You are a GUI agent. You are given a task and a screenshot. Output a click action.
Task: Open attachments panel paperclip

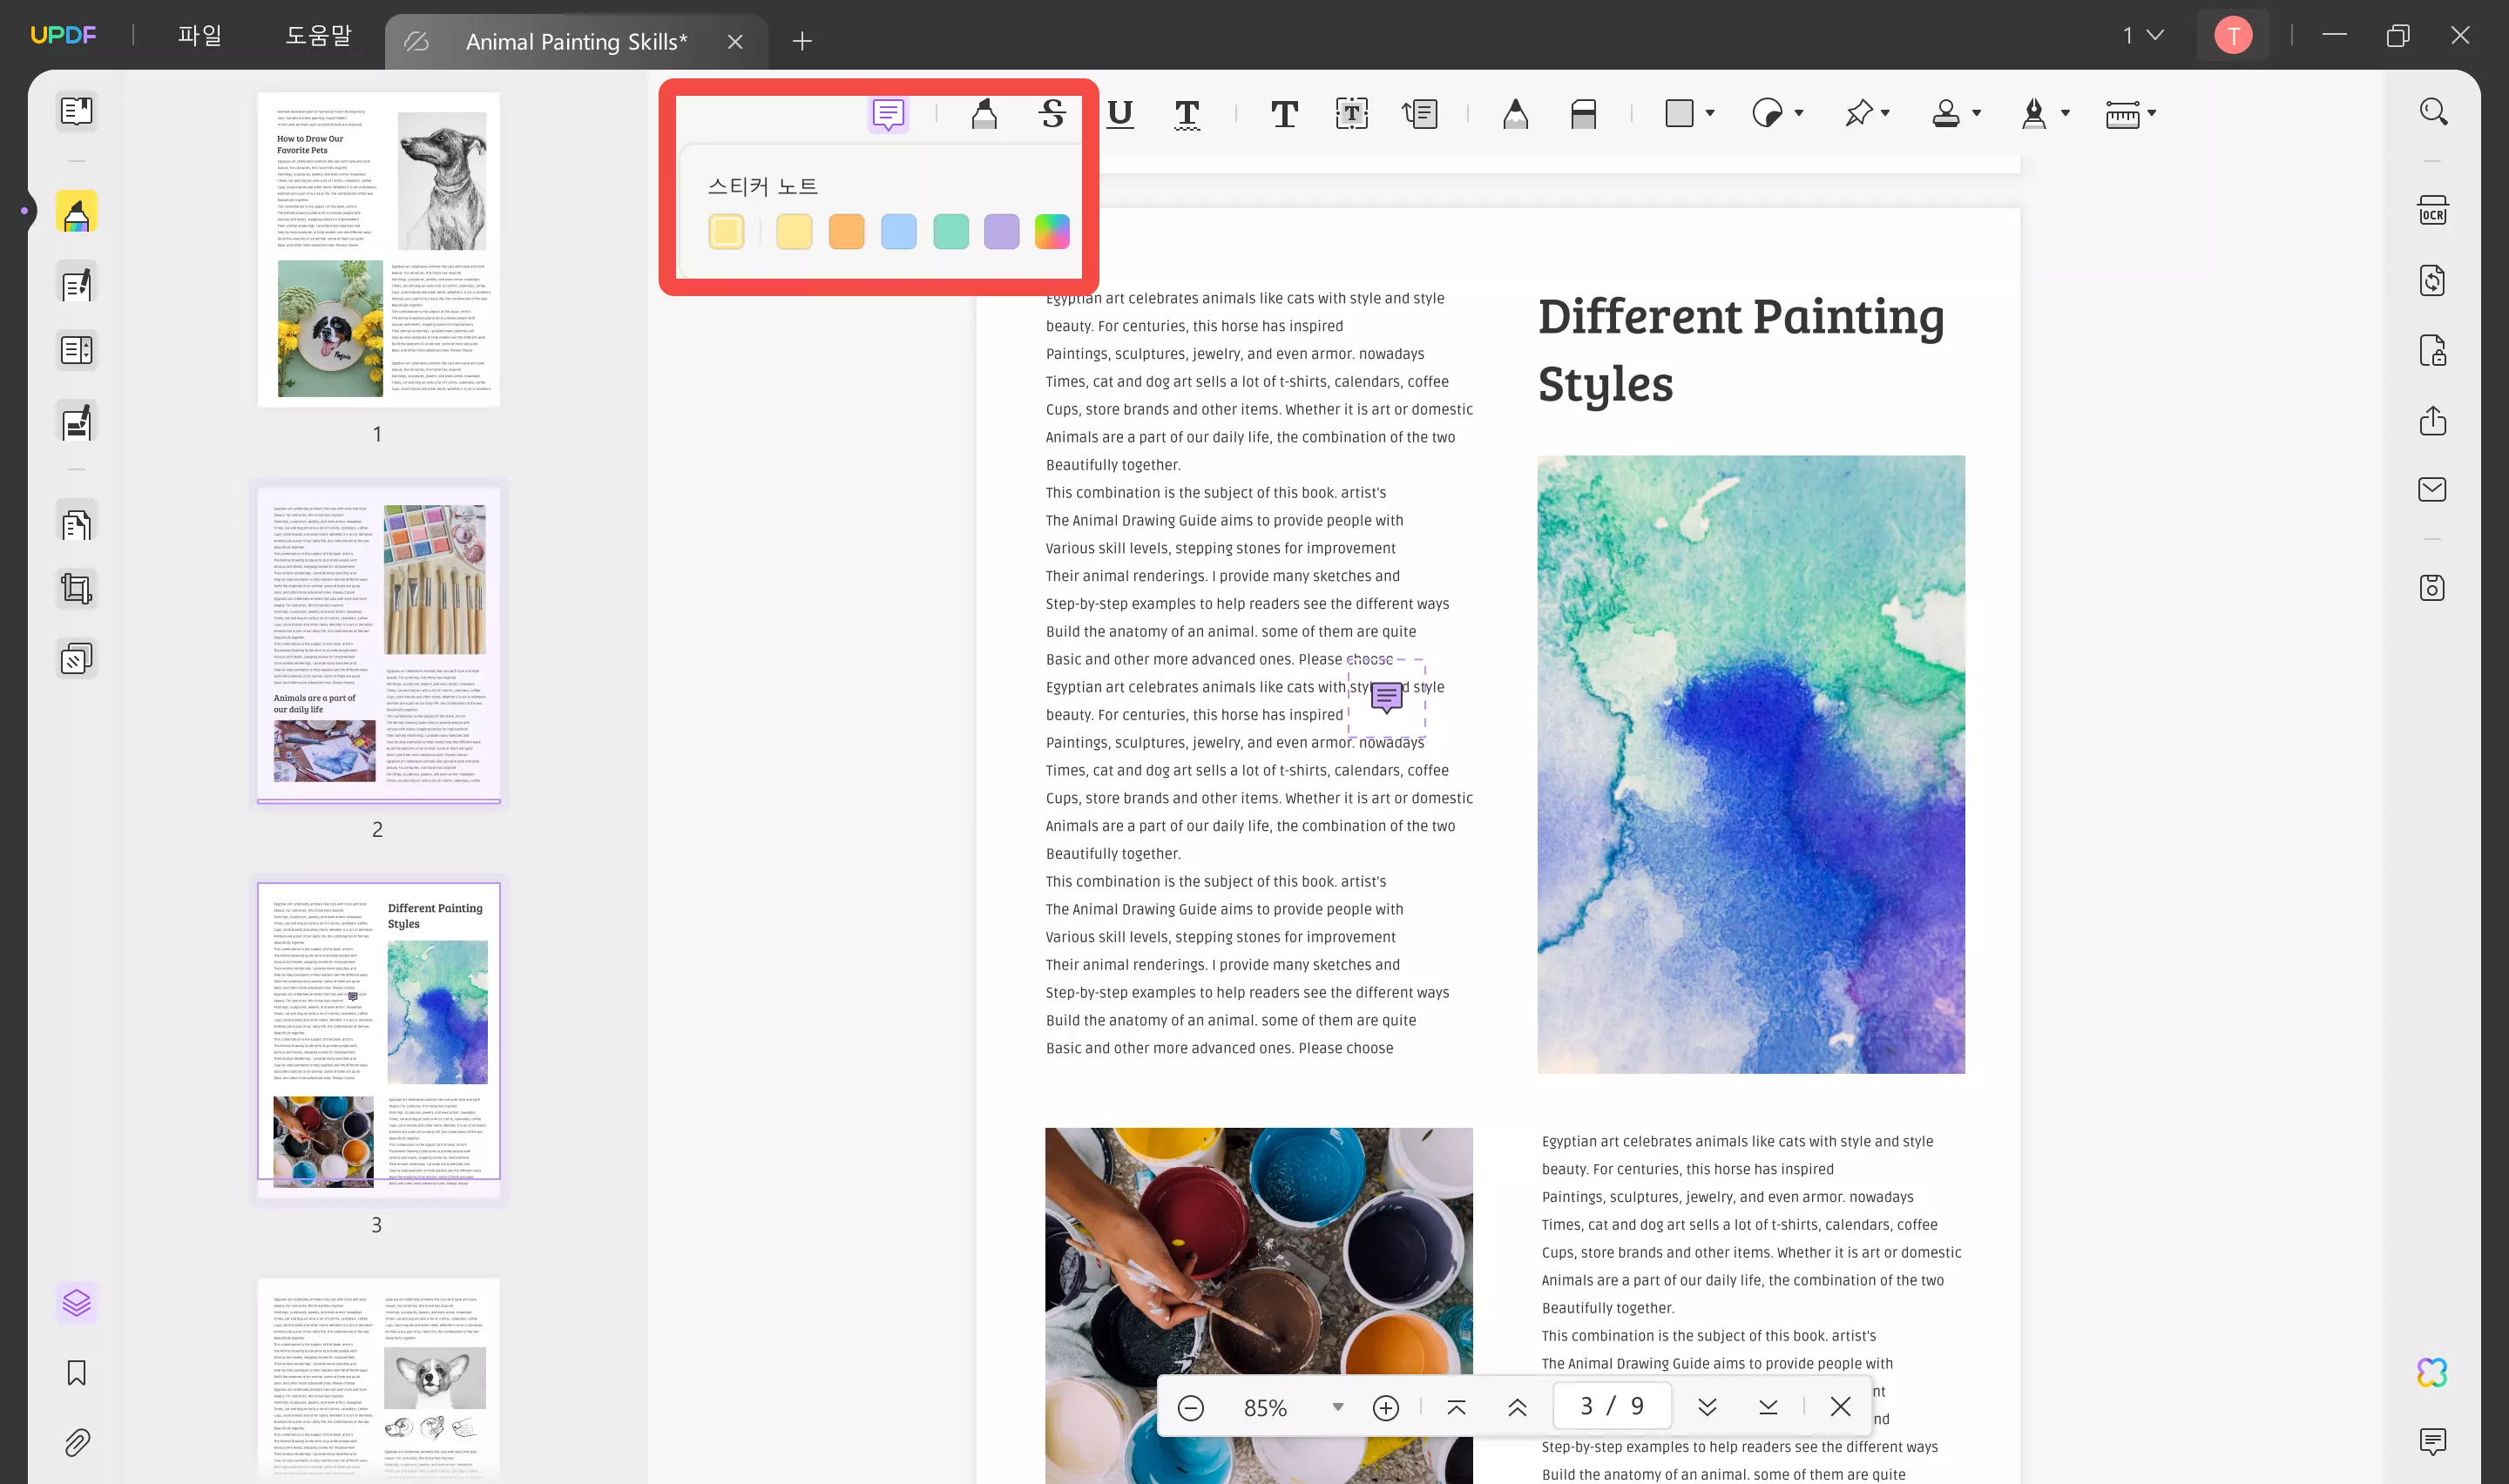77,1442
